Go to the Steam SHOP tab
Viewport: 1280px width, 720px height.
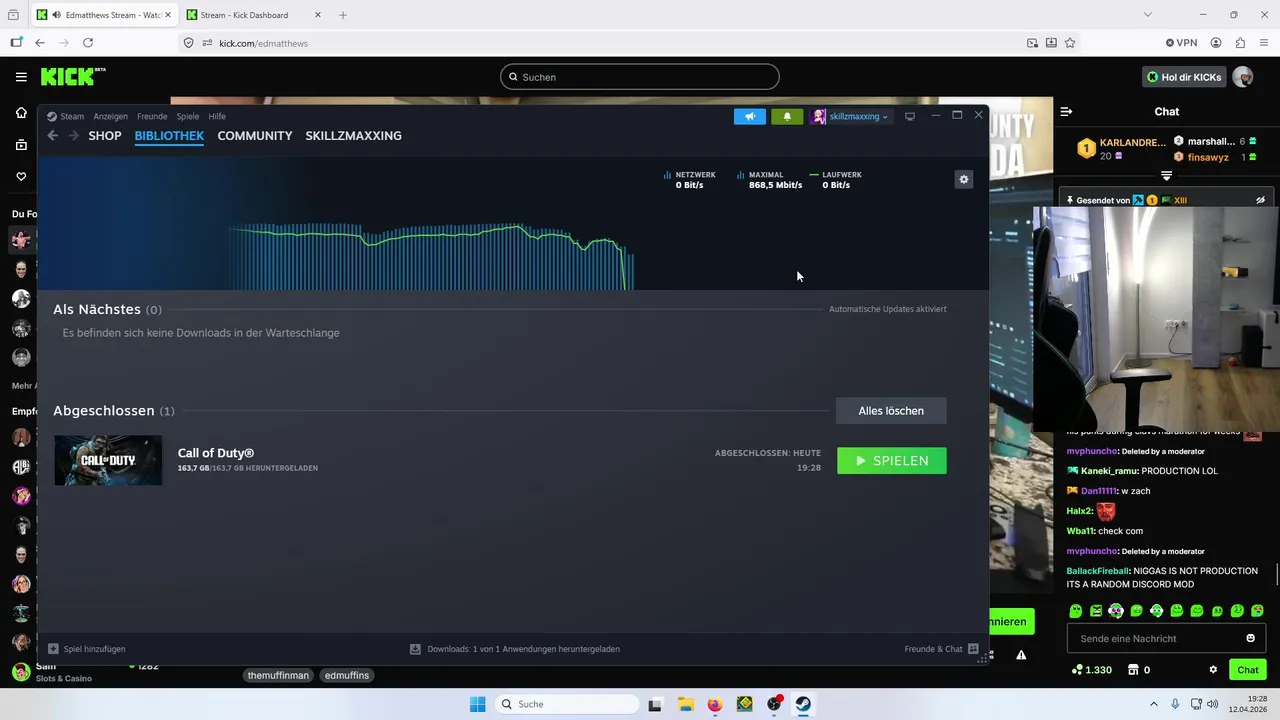105,136
